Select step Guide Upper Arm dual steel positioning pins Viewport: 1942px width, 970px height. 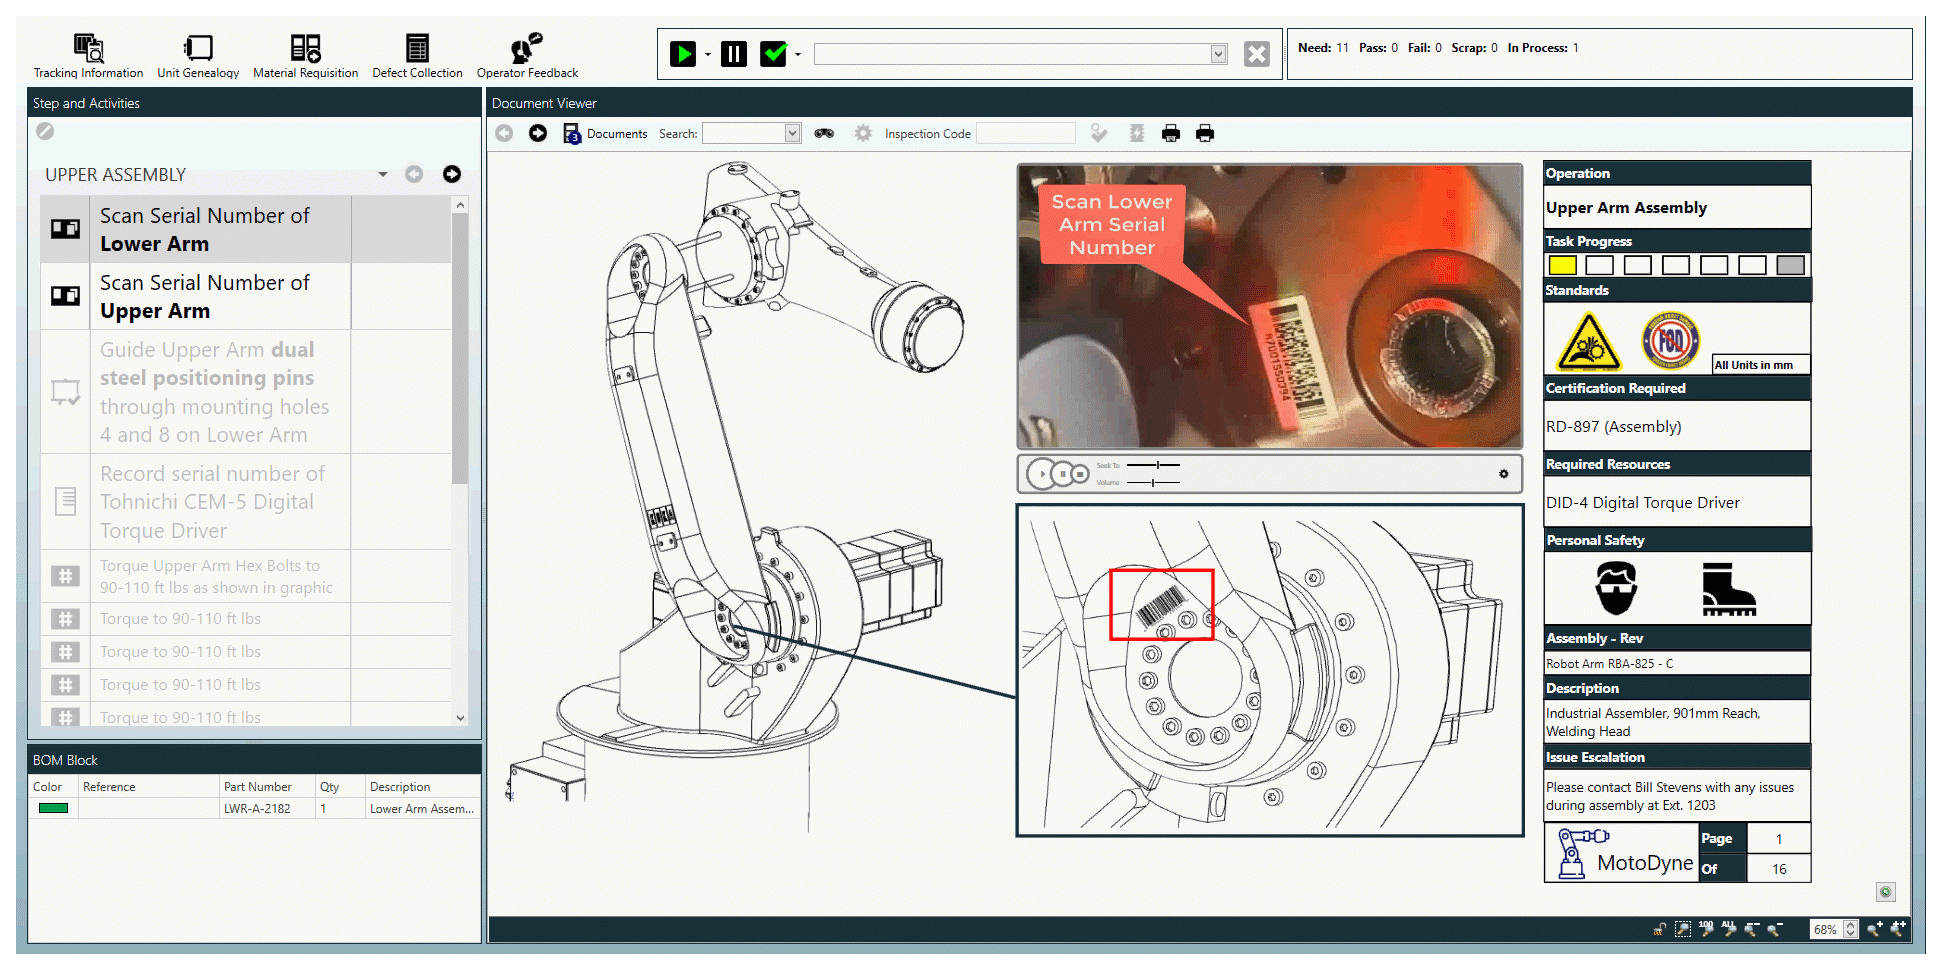[245, 392]
